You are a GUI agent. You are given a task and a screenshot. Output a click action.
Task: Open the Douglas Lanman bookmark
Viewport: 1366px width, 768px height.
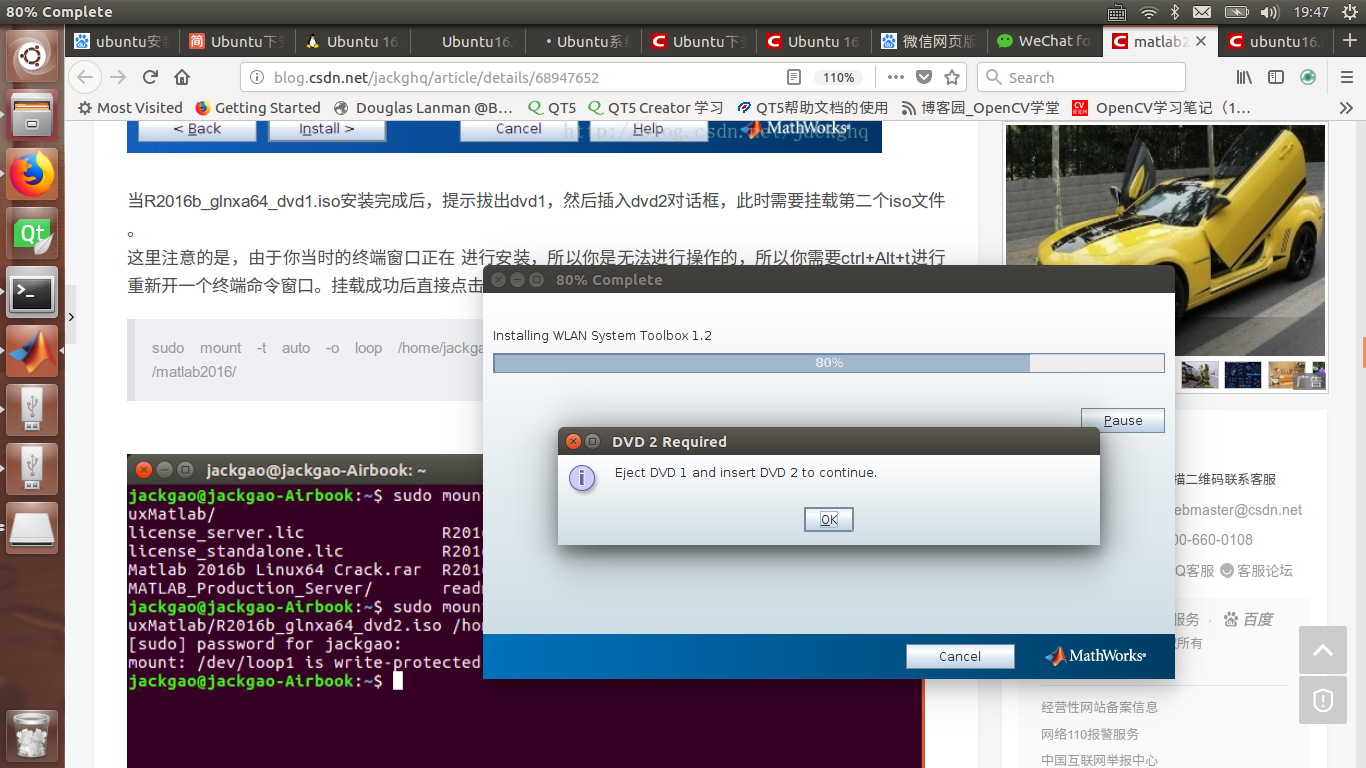423,108
